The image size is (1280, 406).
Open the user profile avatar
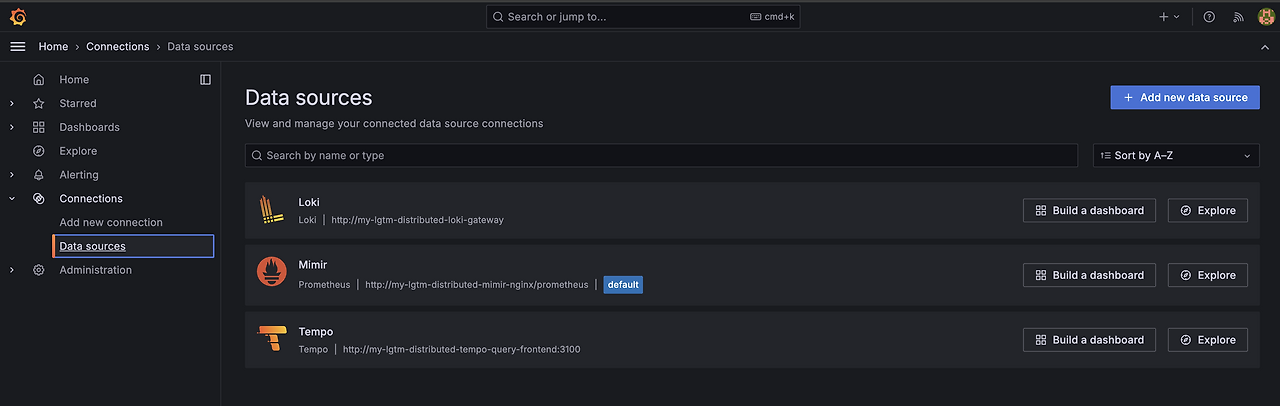pyautogui.click(x=1265, y=17)
